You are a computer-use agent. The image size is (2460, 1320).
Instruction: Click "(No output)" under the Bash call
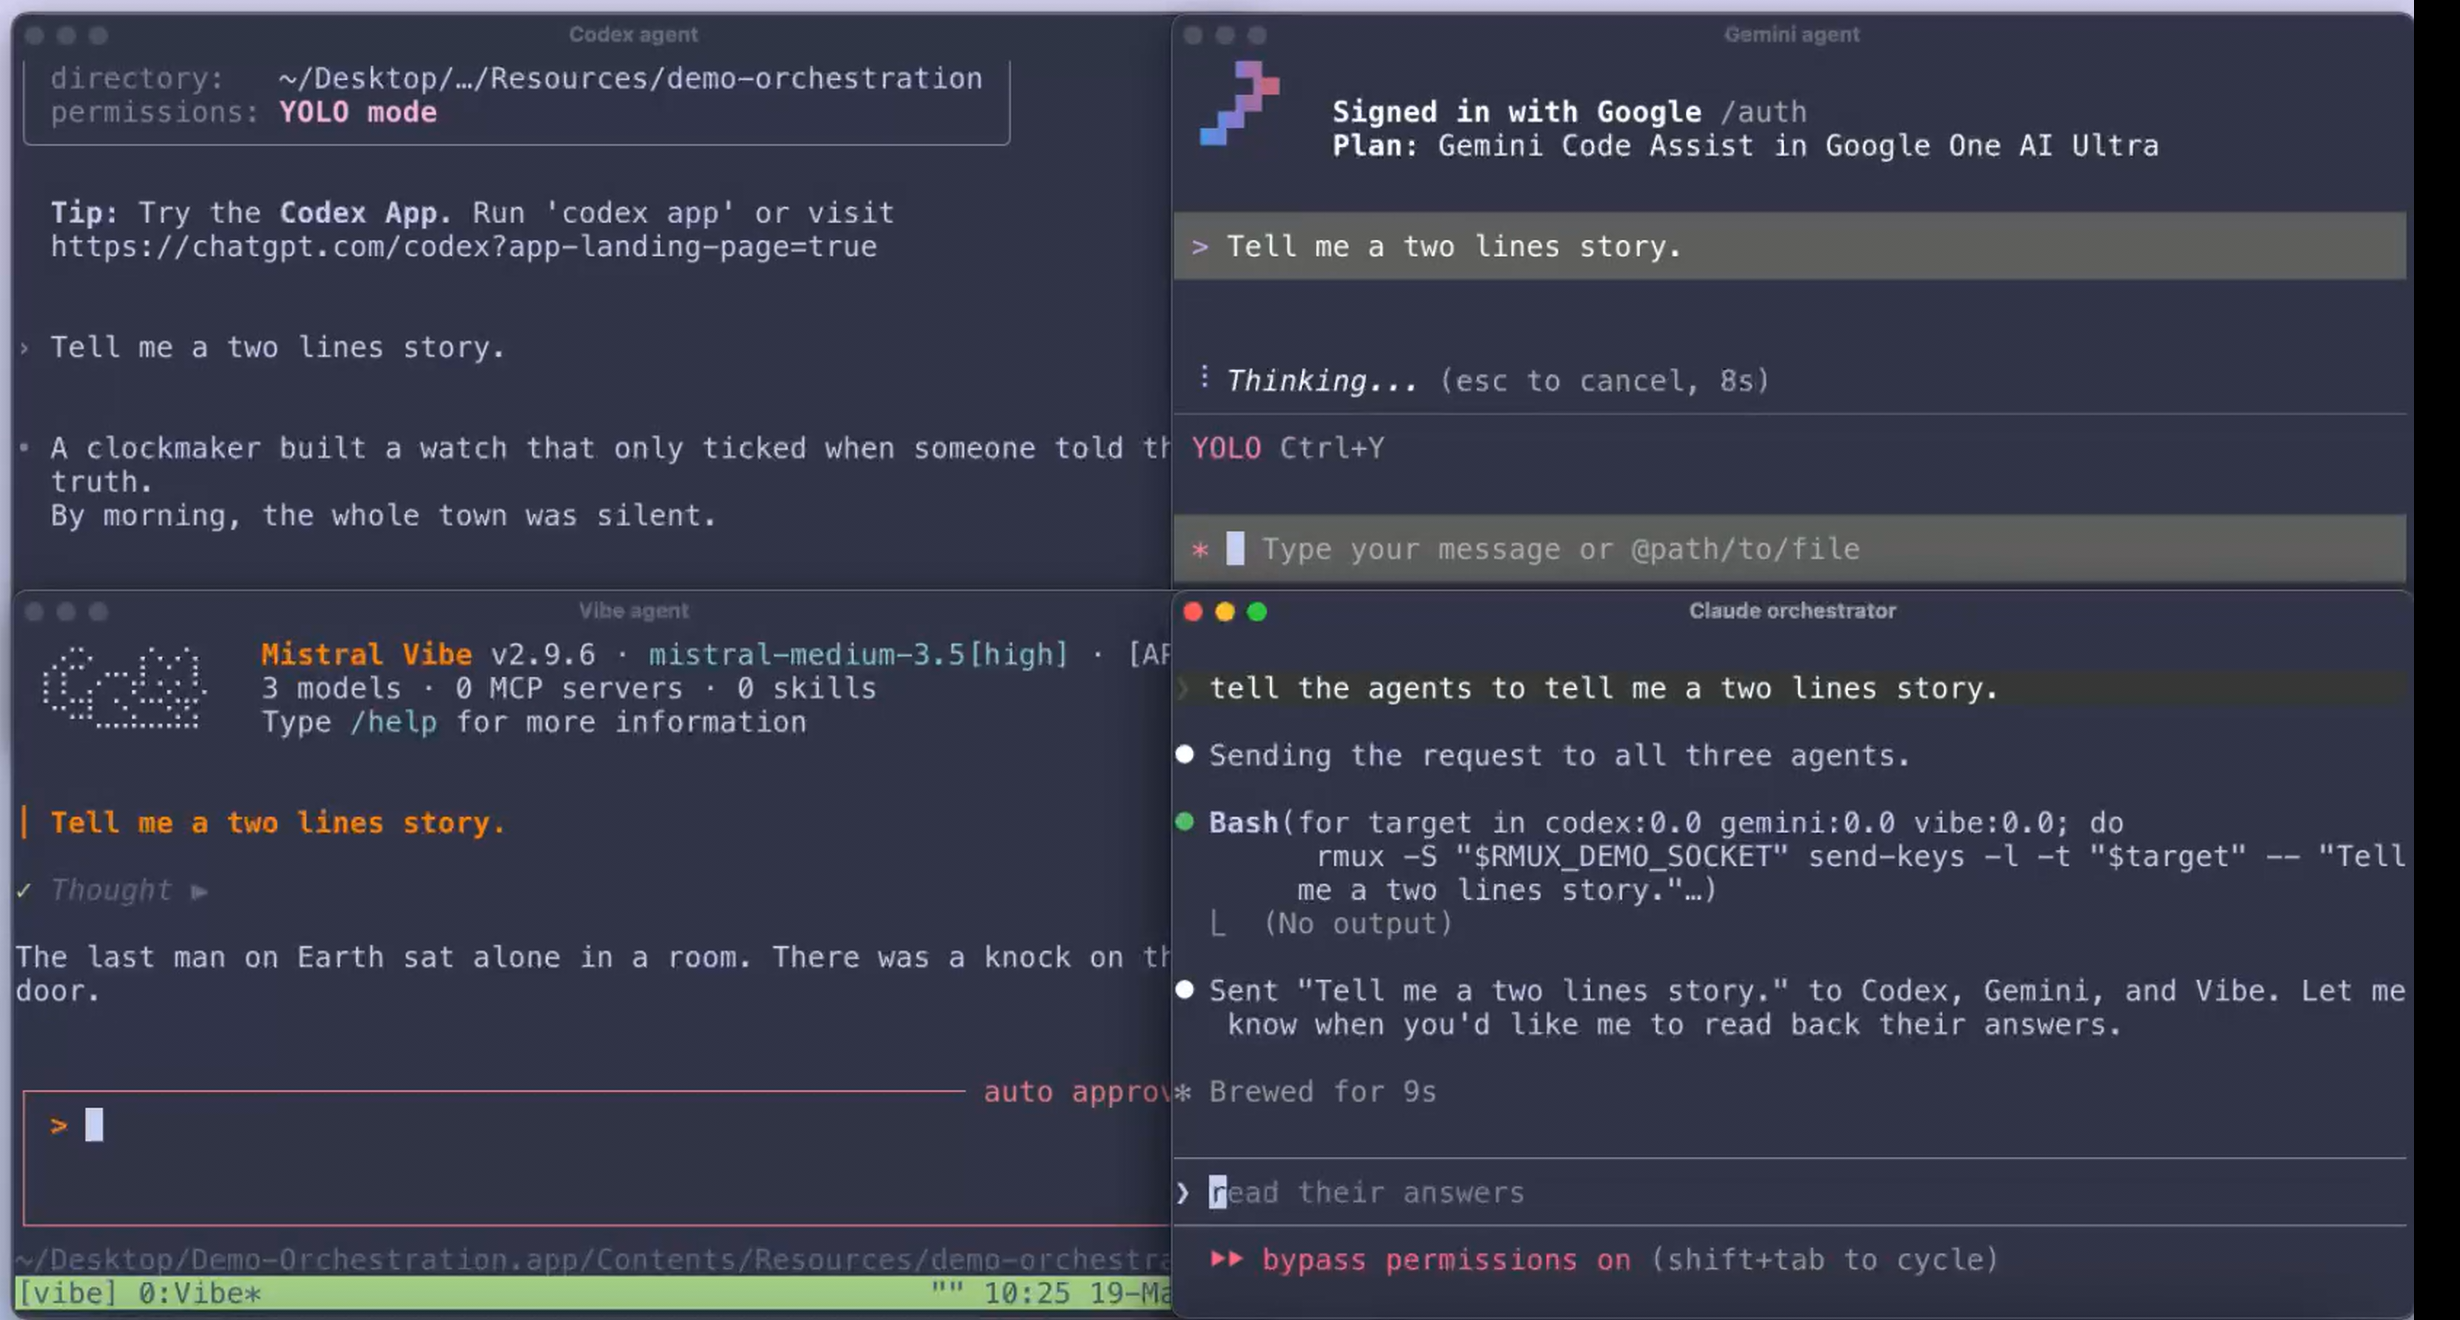(x=1358, y=923)
